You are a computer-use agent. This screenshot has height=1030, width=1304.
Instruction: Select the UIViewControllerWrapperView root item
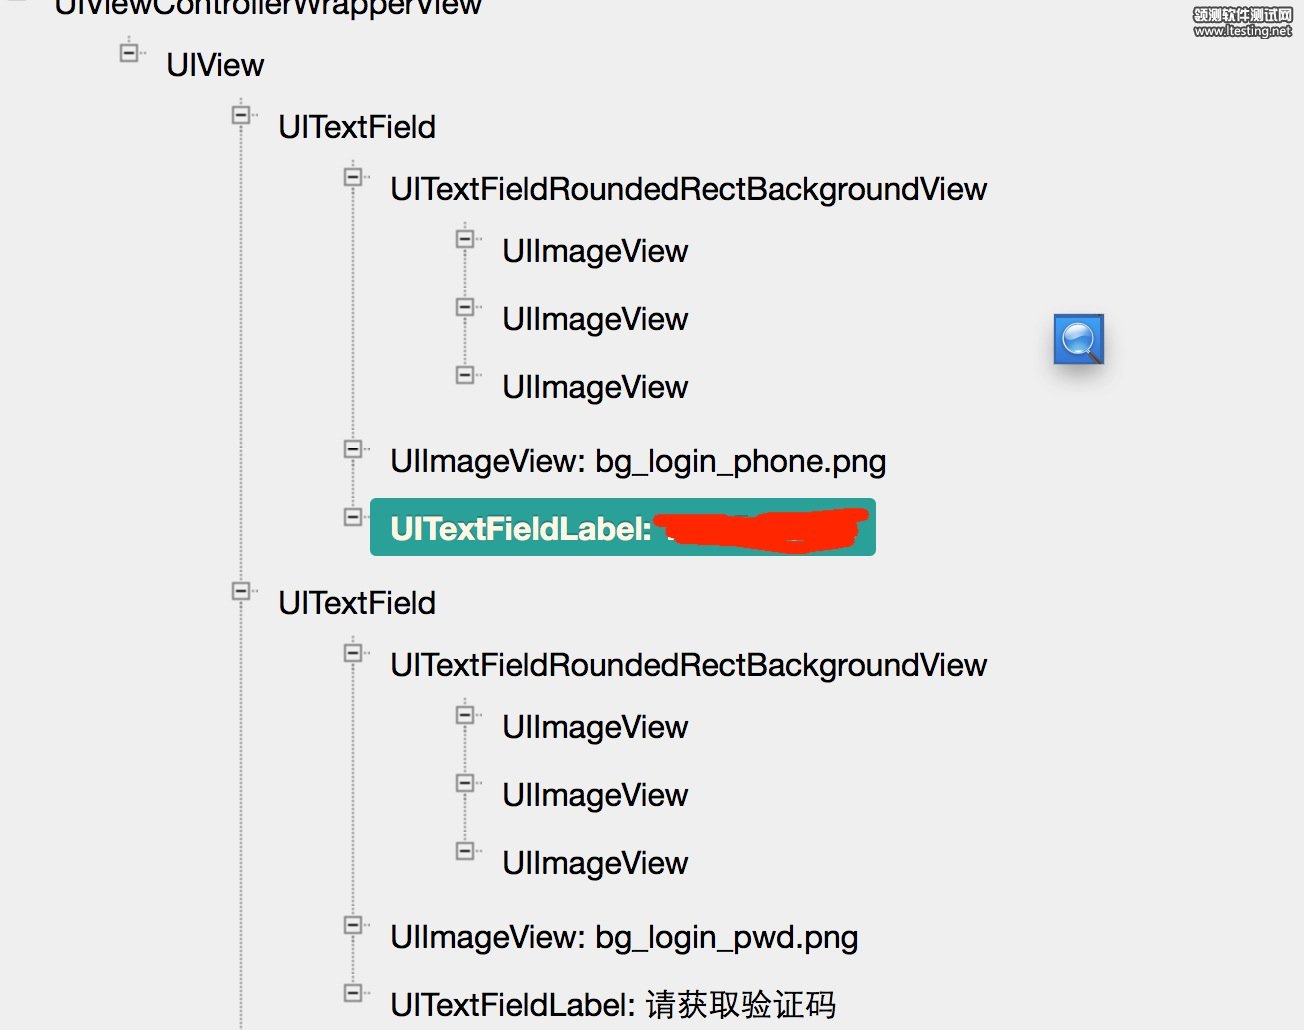(268, 7)
